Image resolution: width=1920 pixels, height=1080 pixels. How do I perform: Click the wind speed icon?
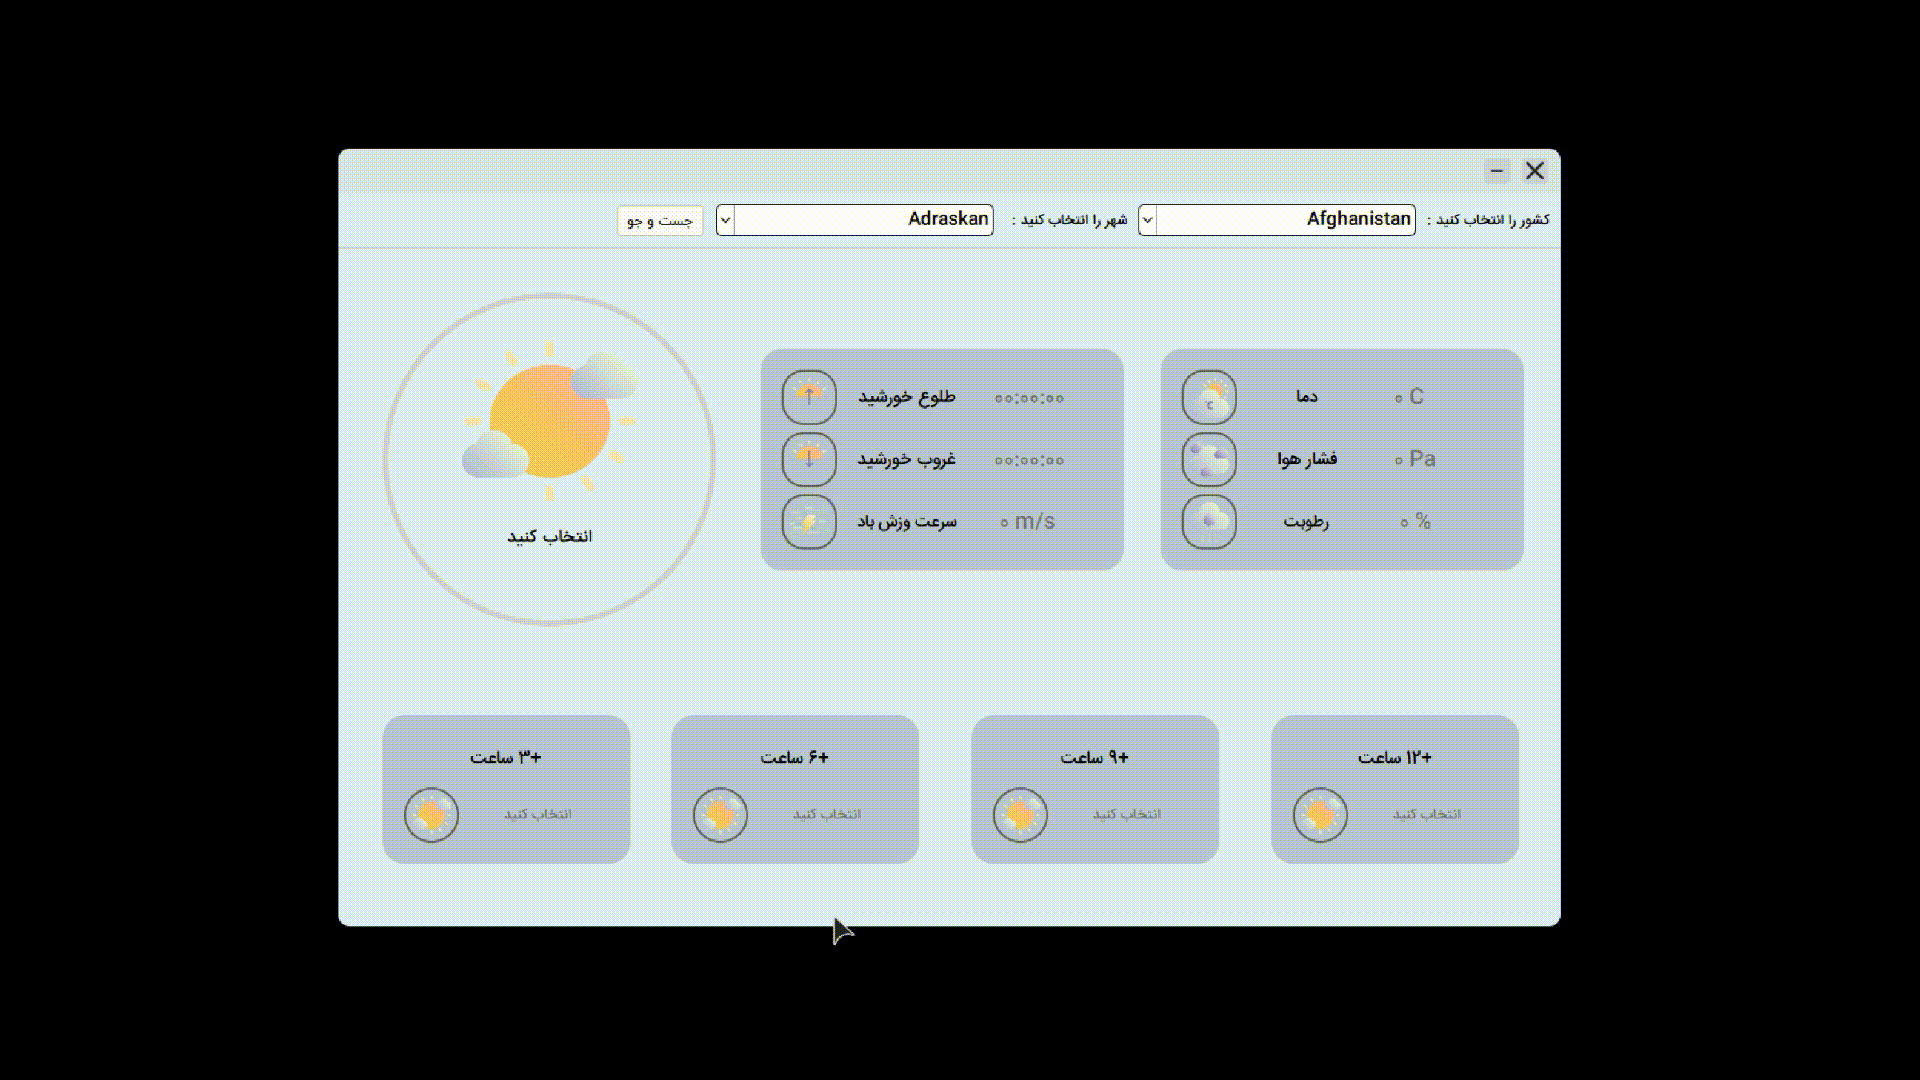(x=809, y=522)
